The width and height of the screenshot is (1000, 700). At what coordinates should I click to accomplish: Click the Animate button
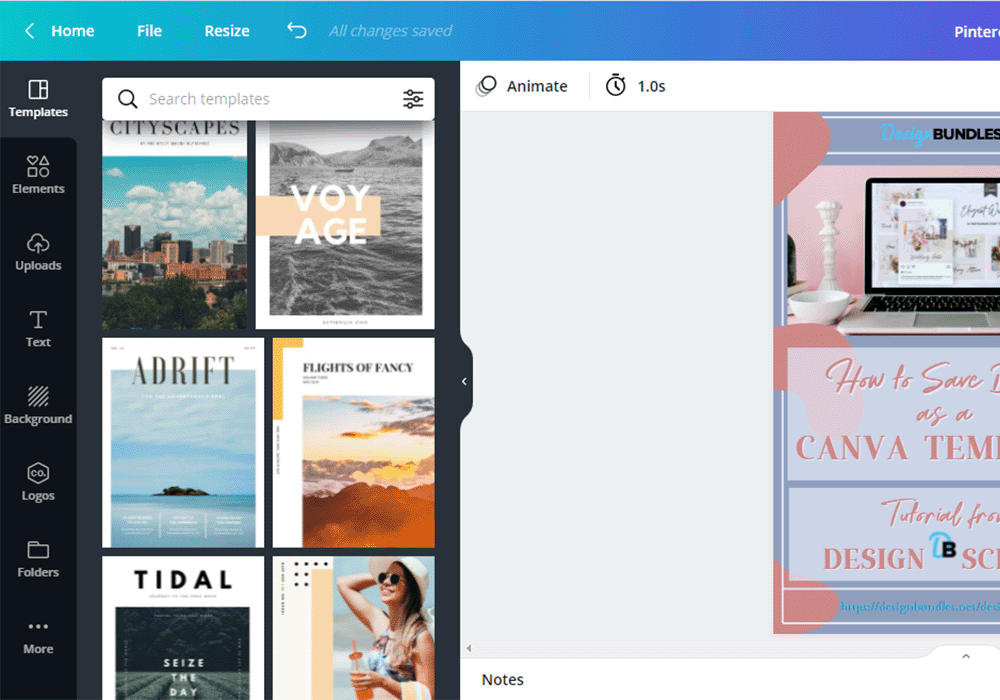pos(522,86)
